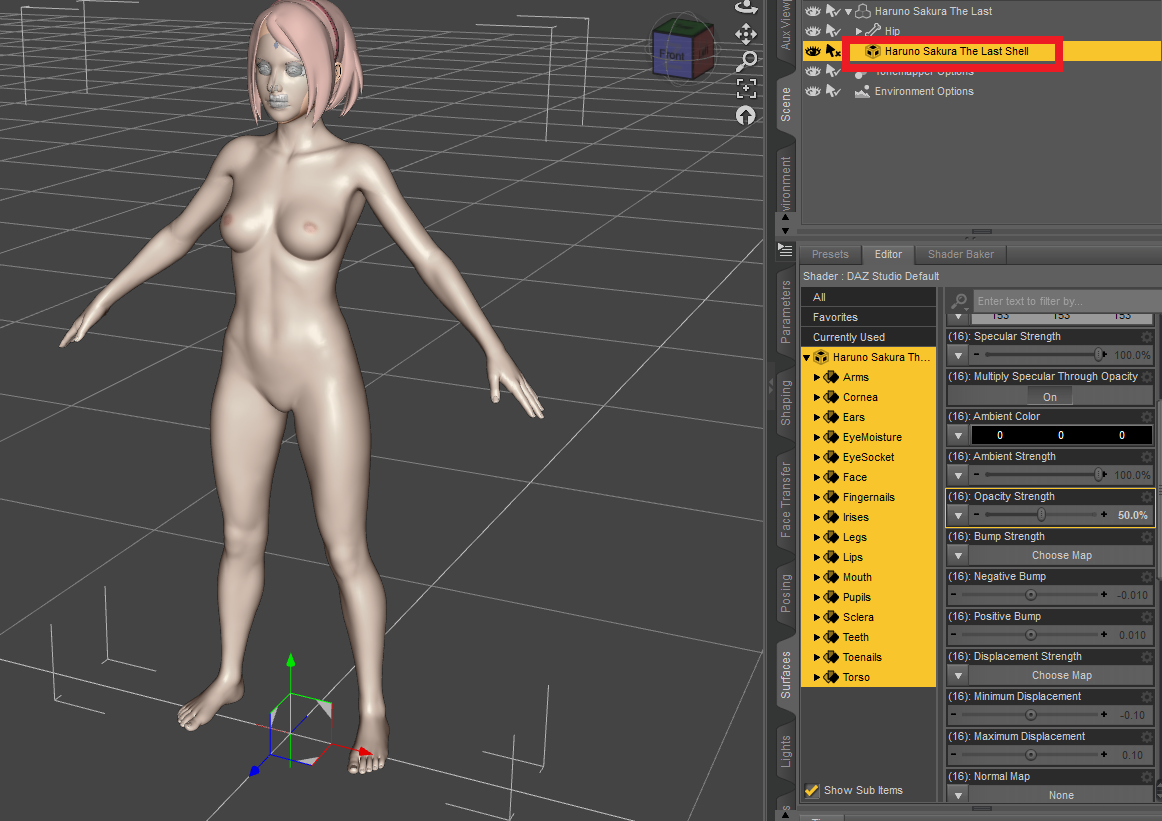Click the Hip bone icon
1162x821 pixels.
coord(873,31)
